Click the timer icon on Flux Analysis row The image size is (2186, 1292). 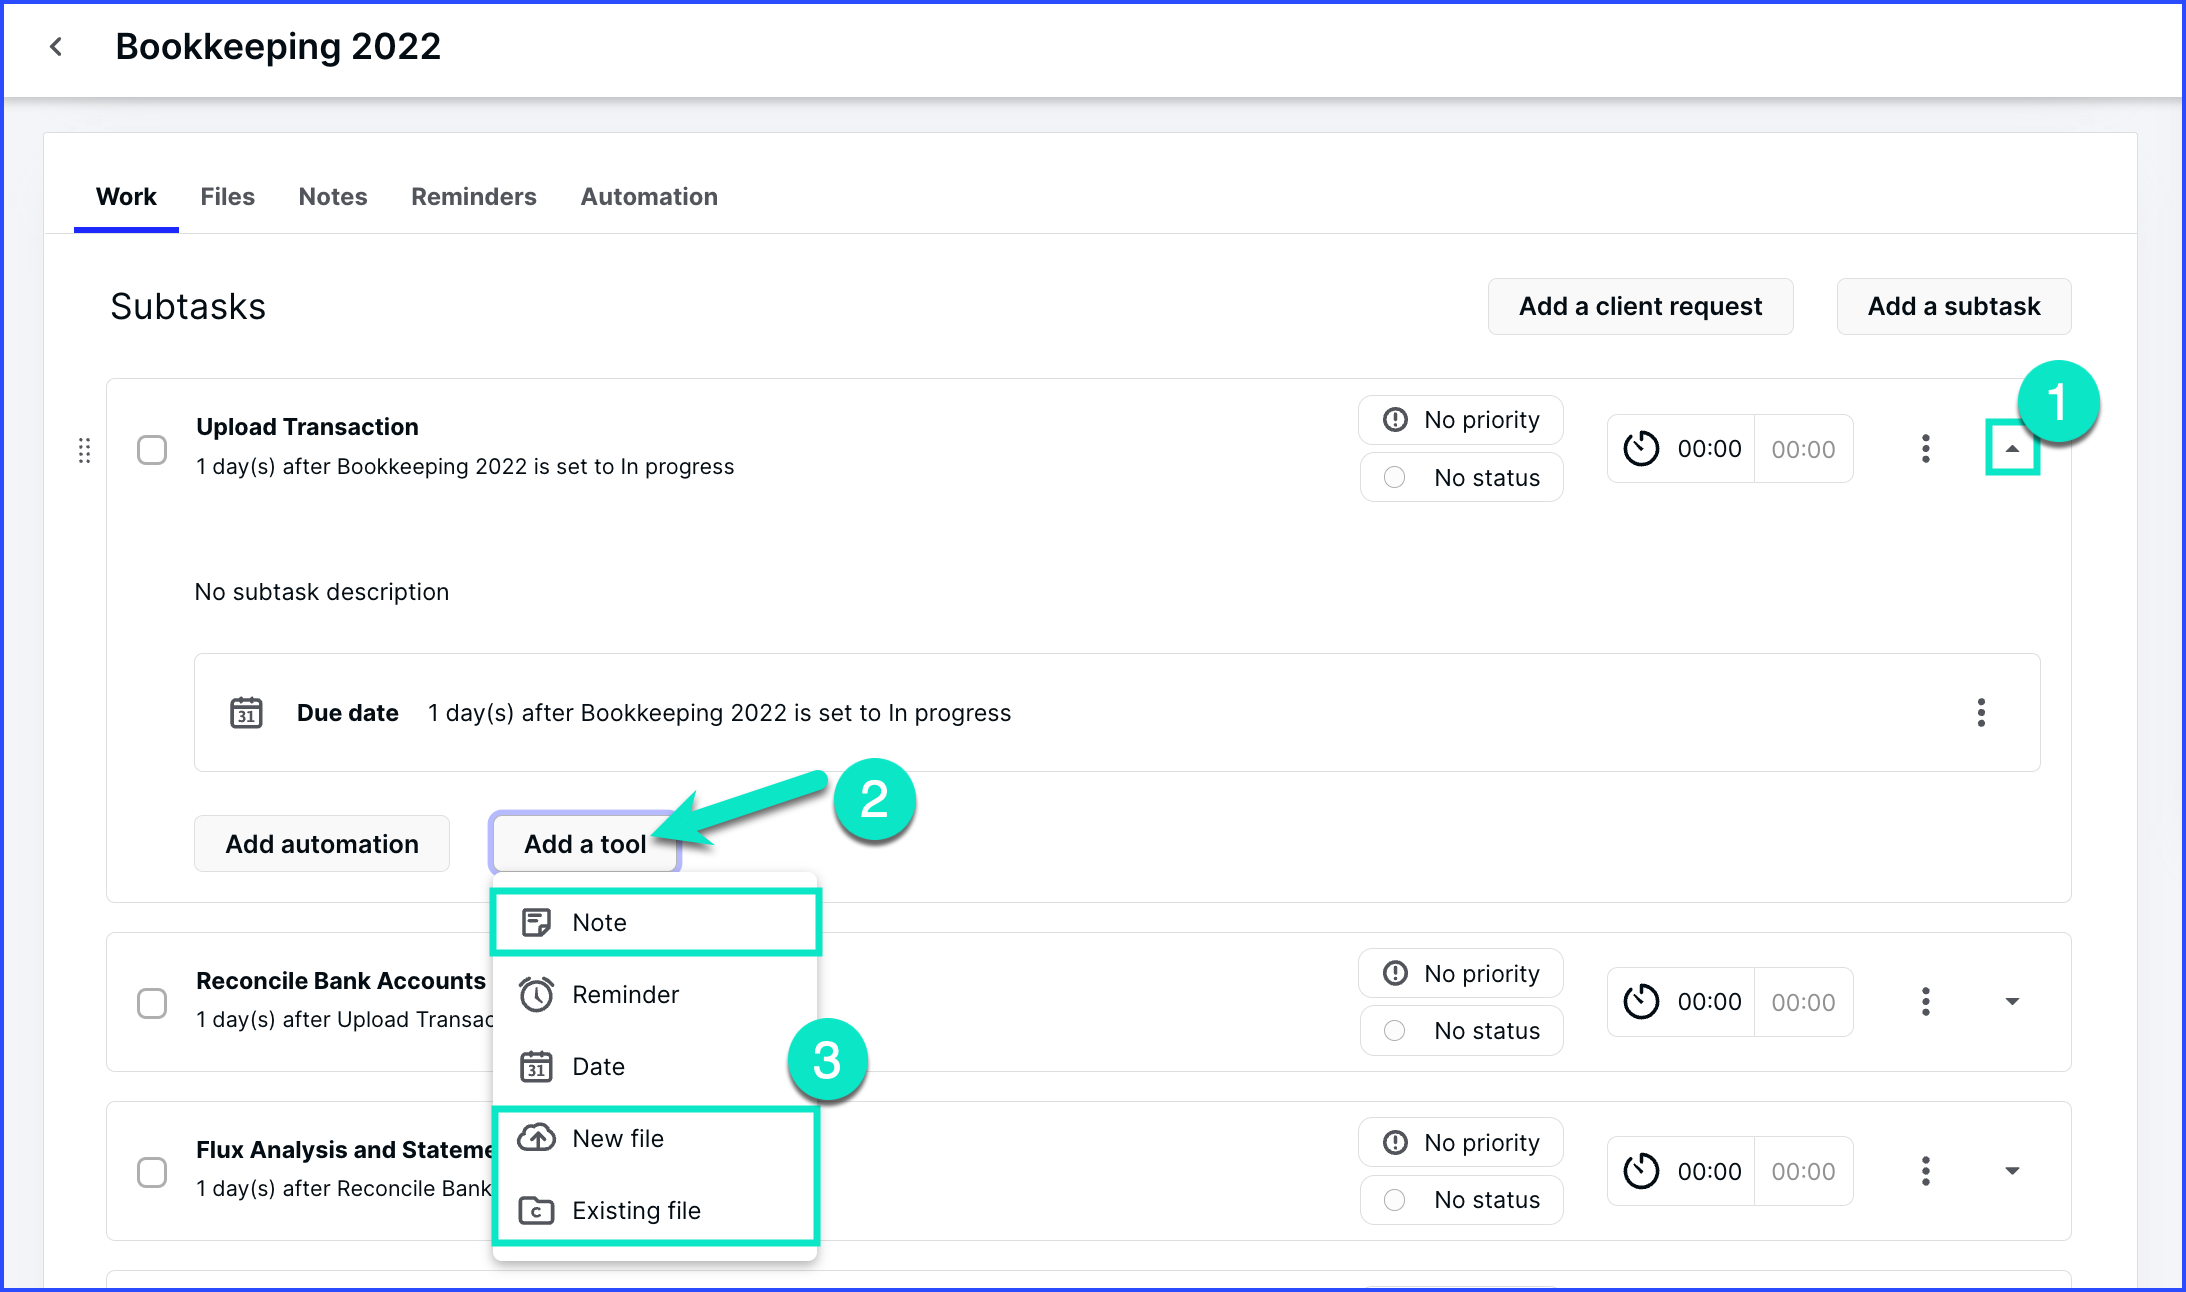1641,1171
